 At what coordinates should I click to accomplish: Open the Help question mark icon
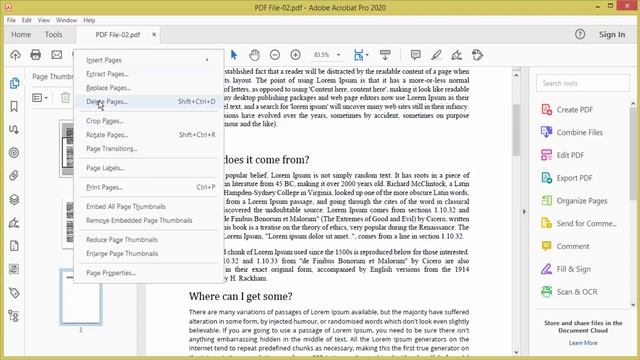580,35
